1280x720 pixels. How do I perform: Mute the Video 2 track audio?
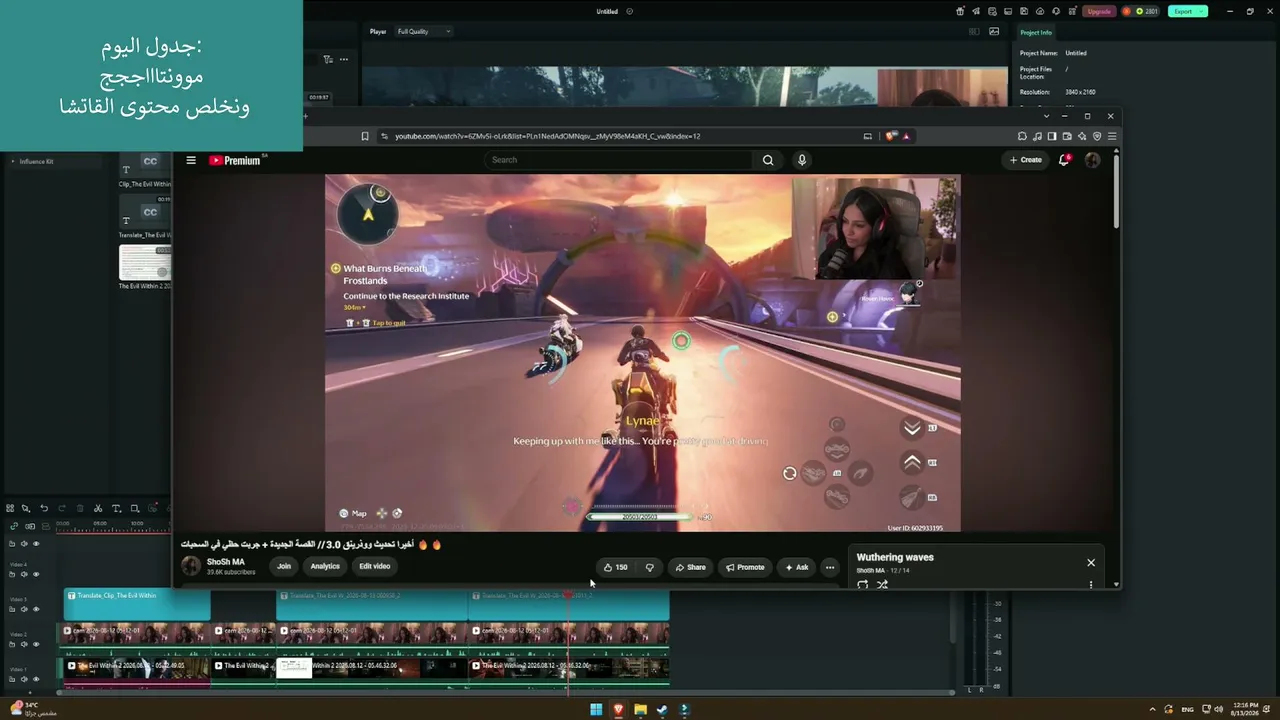pos(24,644)
